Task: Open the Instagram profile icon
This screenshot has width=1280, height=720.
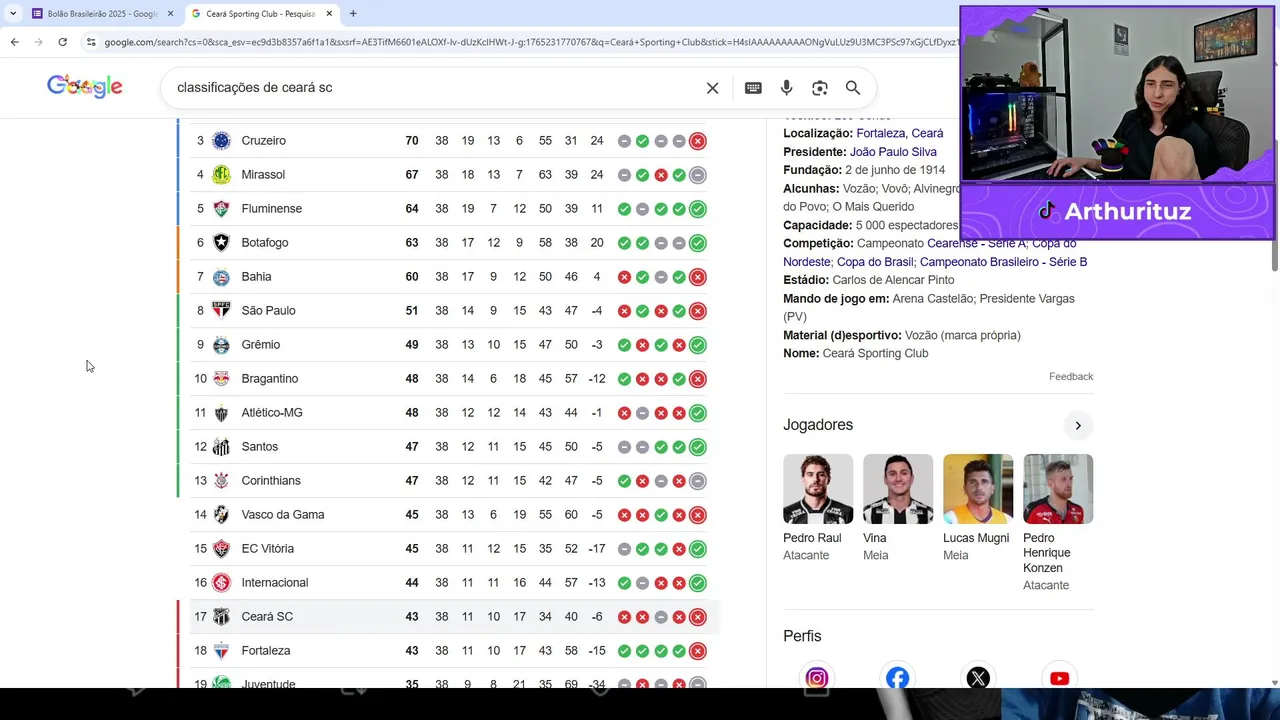Action: coord(817,678)
